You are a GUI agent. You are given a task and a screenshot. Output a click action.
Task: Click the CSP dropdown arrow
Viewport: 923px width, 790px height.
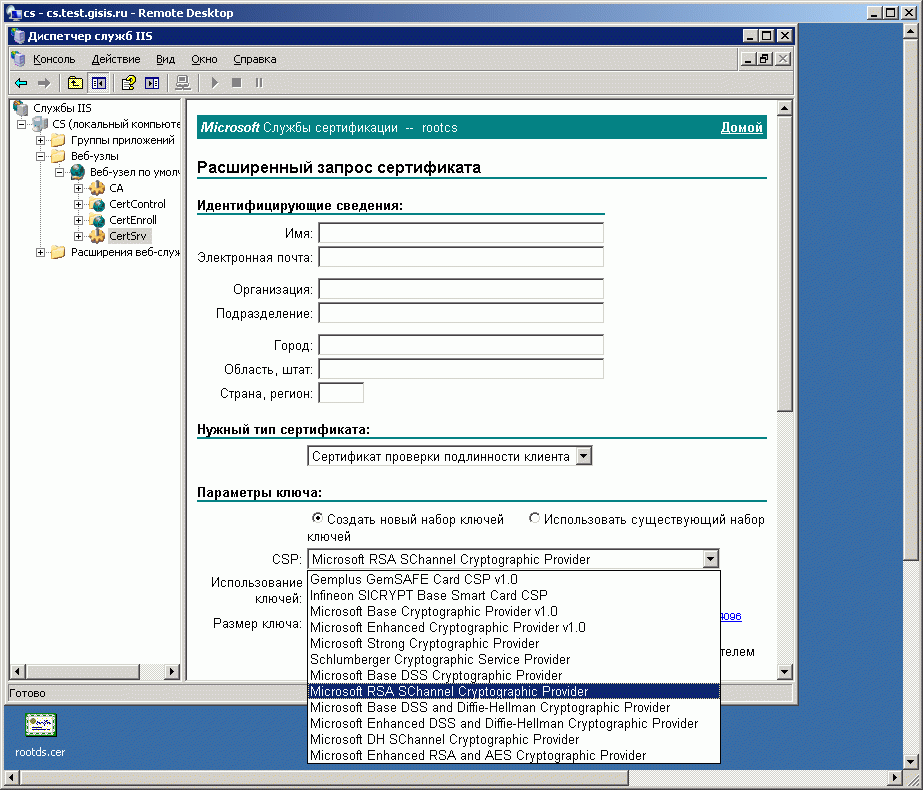click(710, 559)
